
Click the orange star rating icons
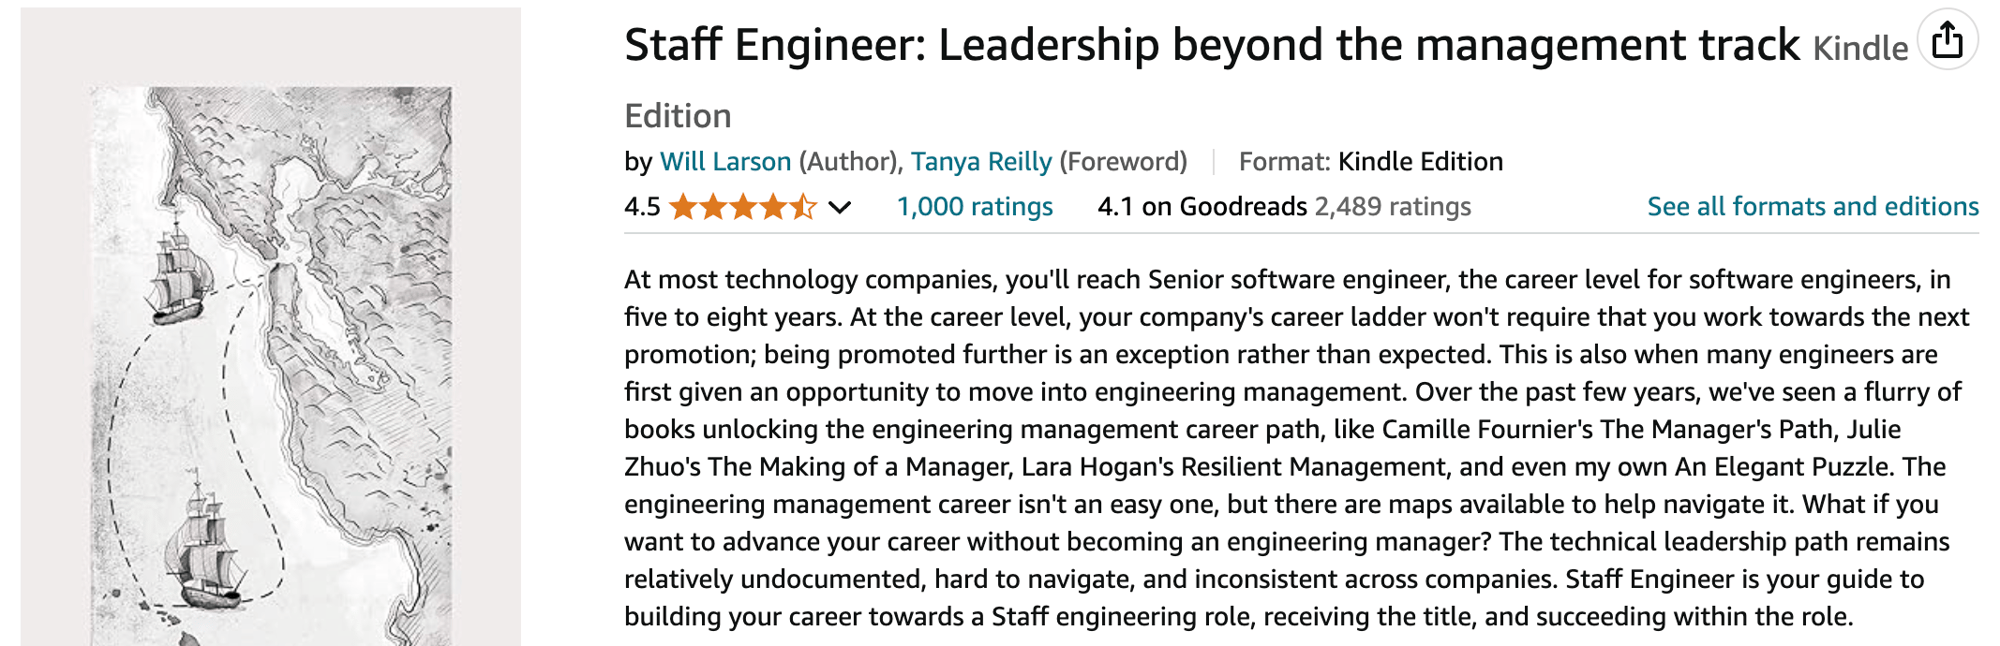(x=745, y=206)
